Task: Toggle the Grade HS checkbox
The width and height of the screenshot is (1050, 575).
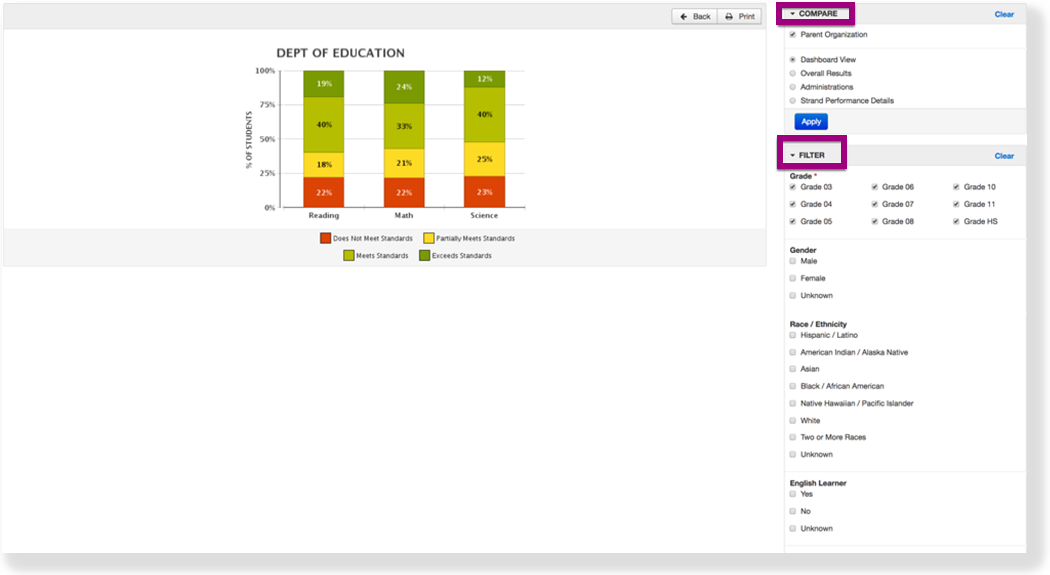Action: point(956,221)
